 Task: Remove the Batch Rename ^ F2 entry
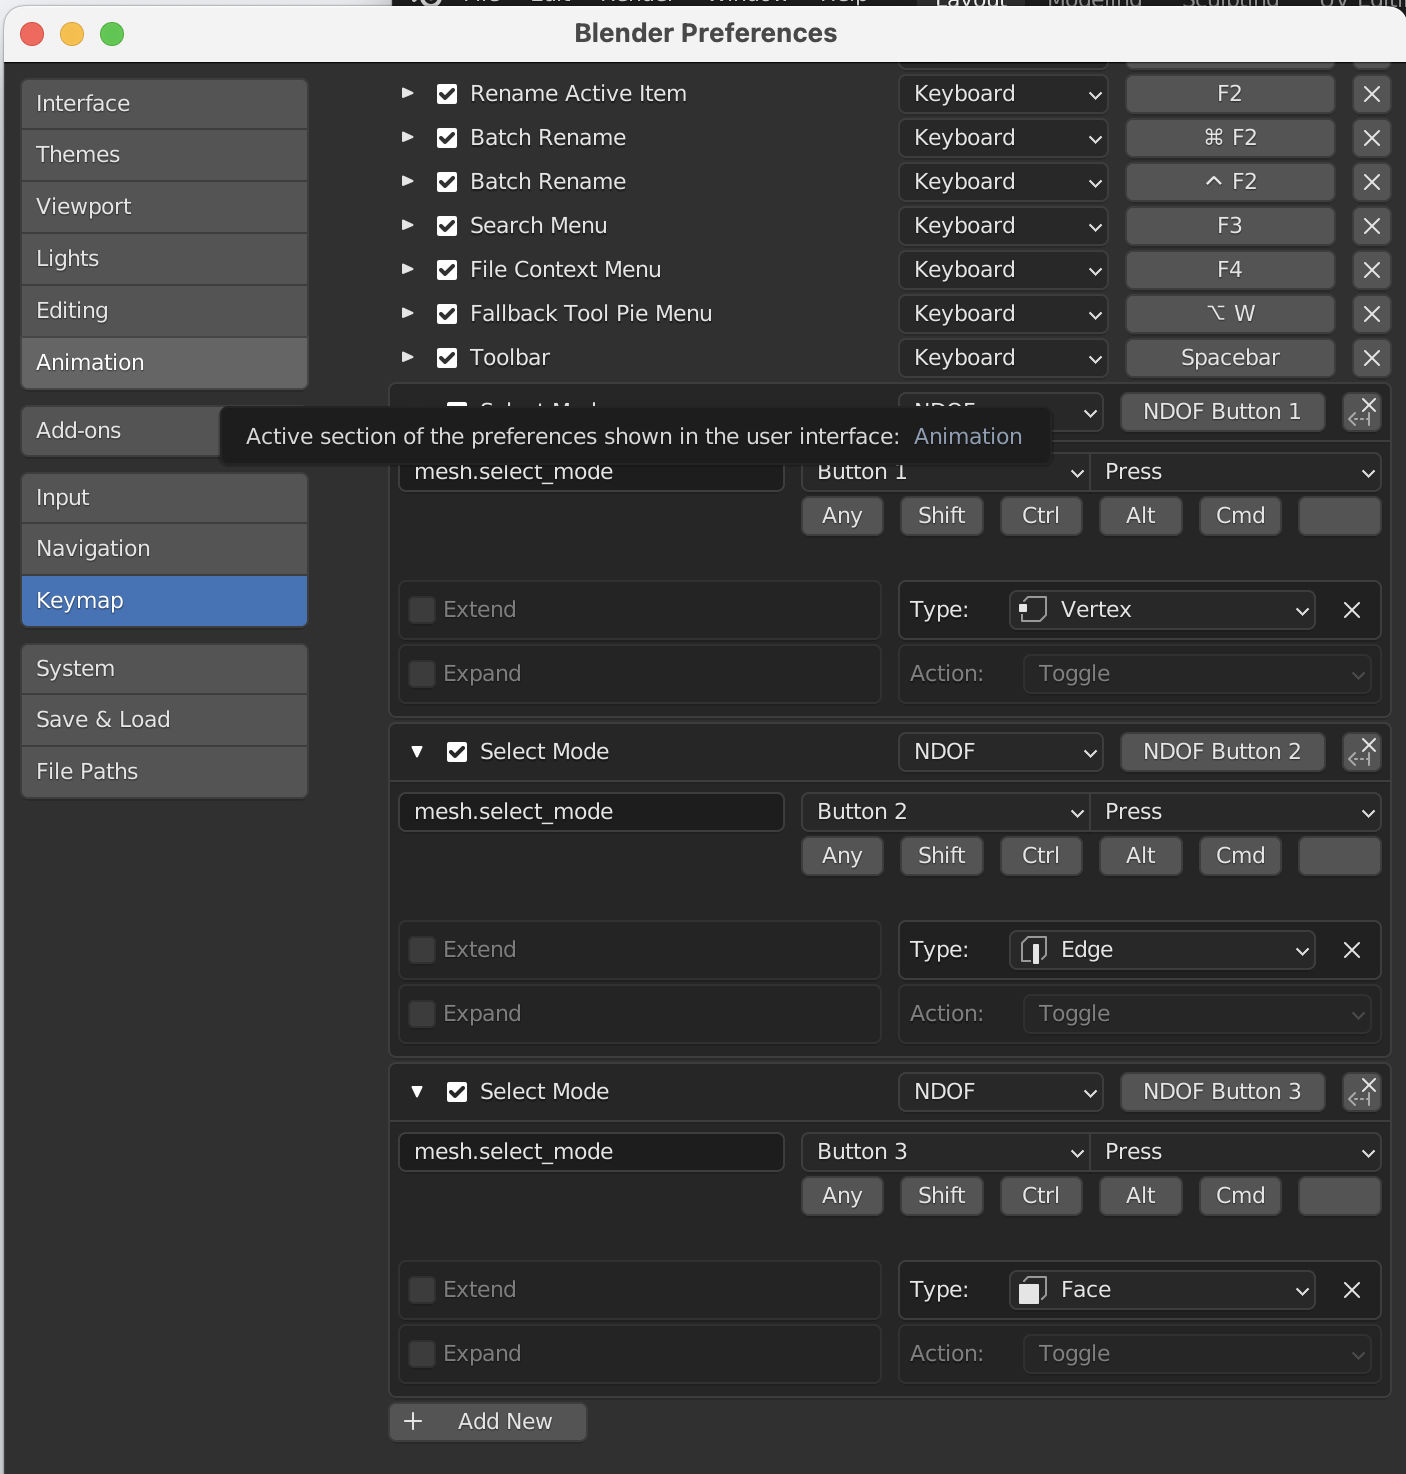[1371, 182]
